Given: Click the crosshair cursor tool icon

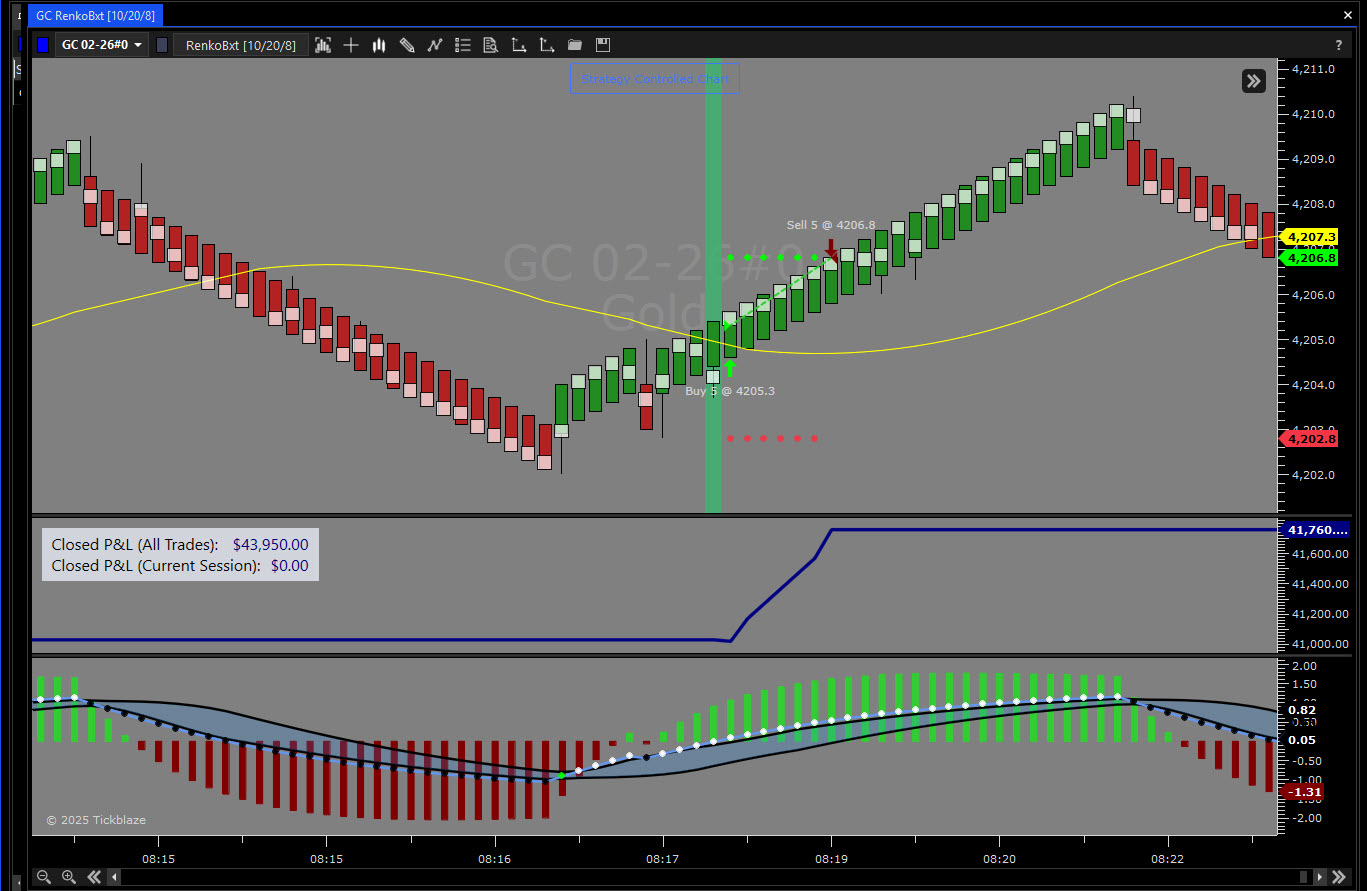Looking at the screenshot, I should 351,45.
